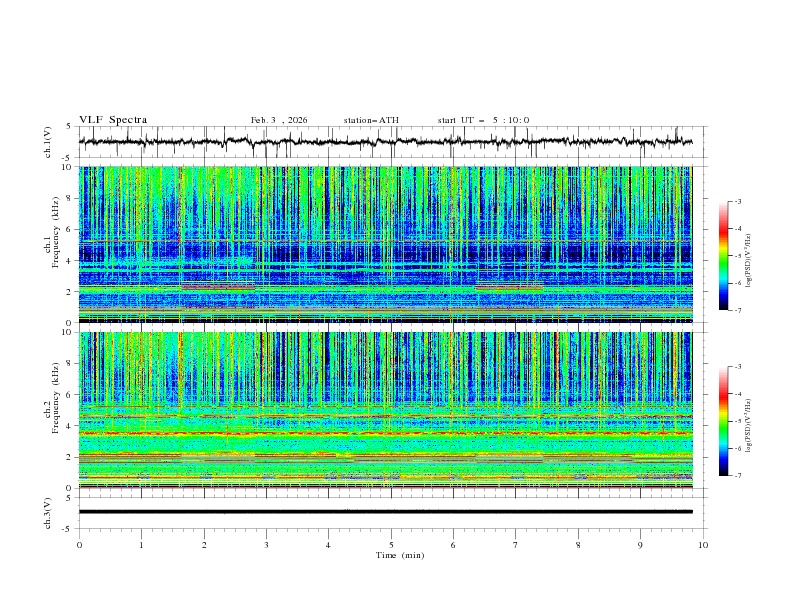This screenshot has width=792, height=612.
Task: Click the "5" tick on ch.3(V) axis
Action: (x=69, y=497)
